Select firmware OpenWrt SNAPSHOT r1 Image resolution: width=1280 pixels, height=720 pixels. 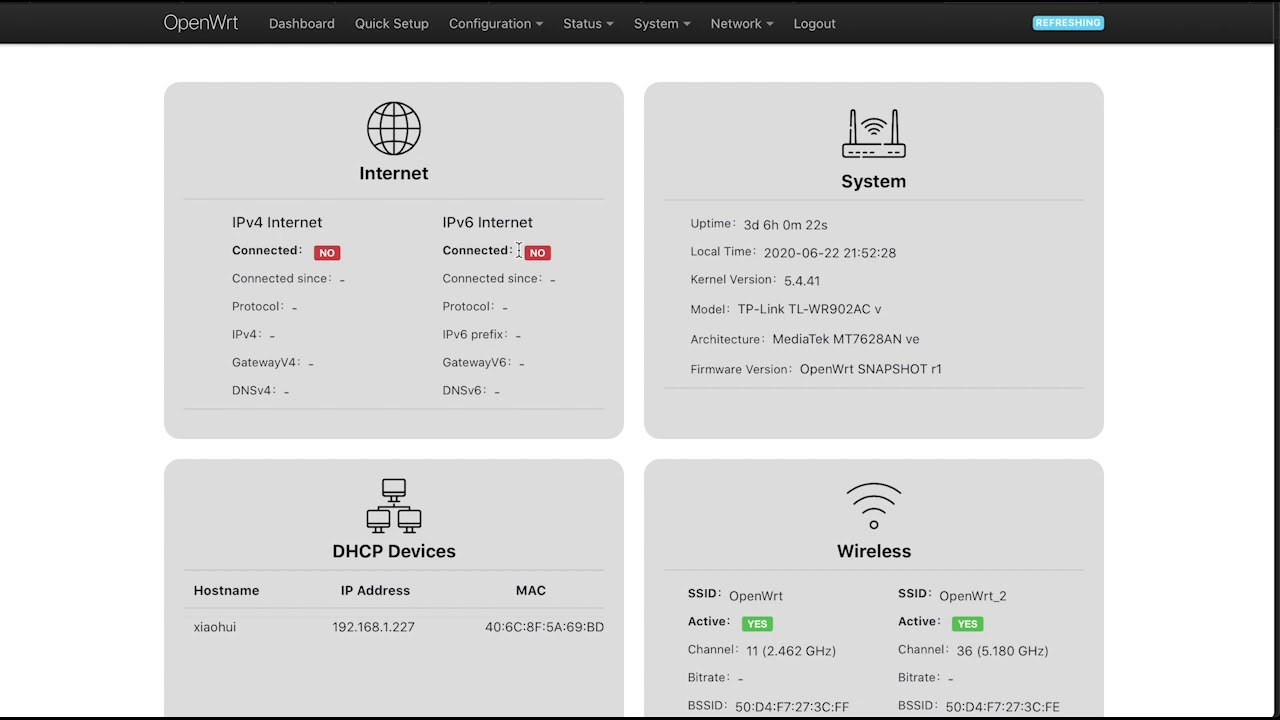coord(870,369)
